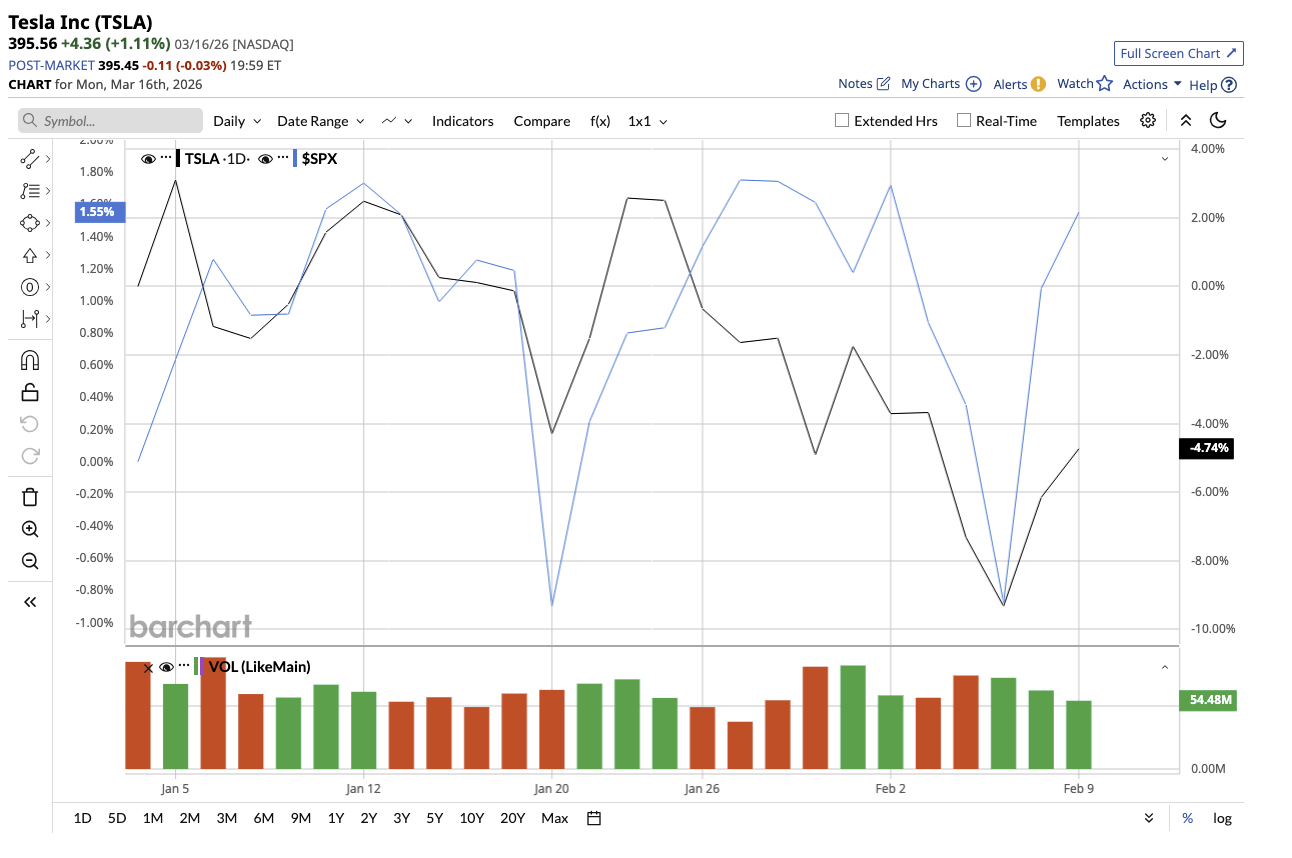Open the Notes edit icon
The height and width of the screenshot is (858, 1292).
pos(883,84)
